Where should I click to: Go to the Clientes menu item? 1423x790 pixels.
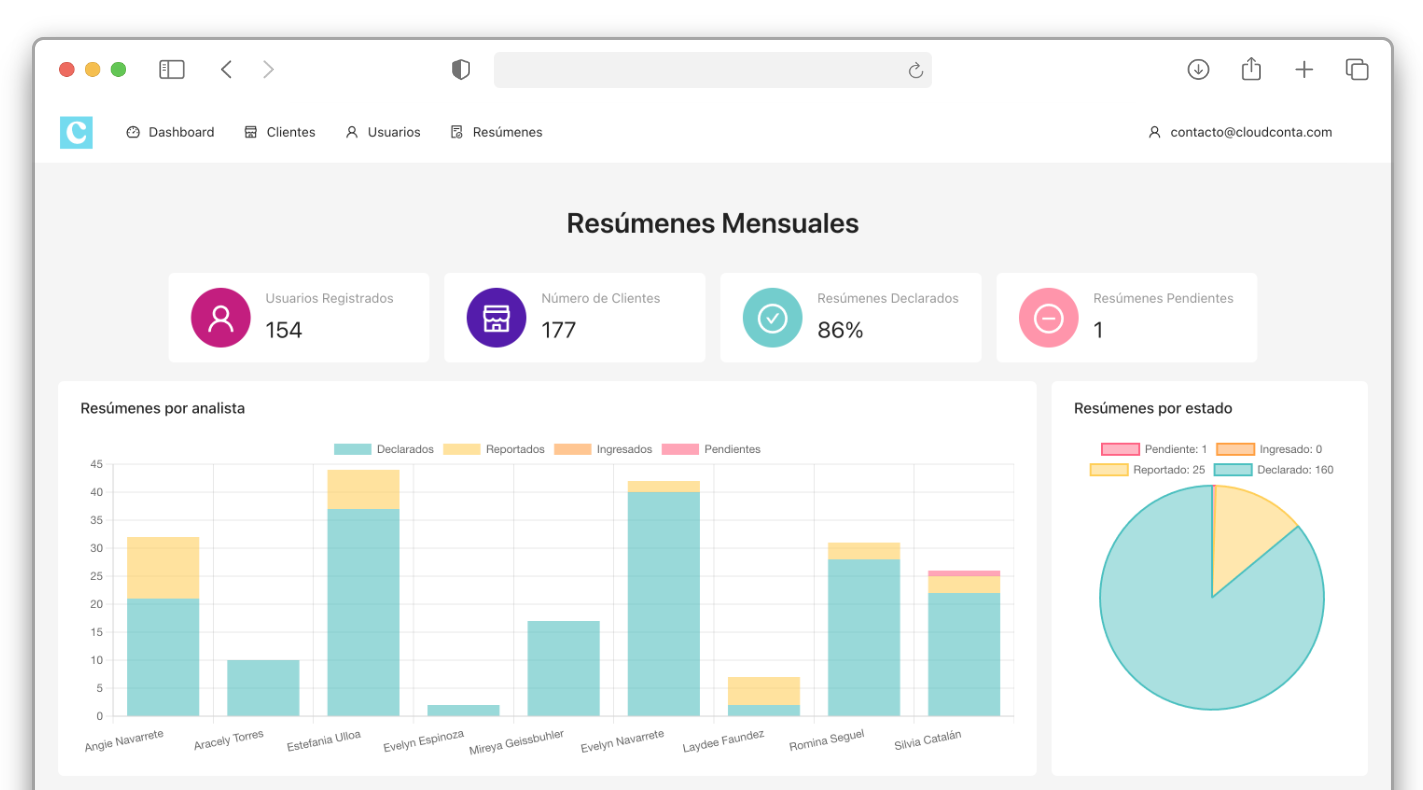280,132
